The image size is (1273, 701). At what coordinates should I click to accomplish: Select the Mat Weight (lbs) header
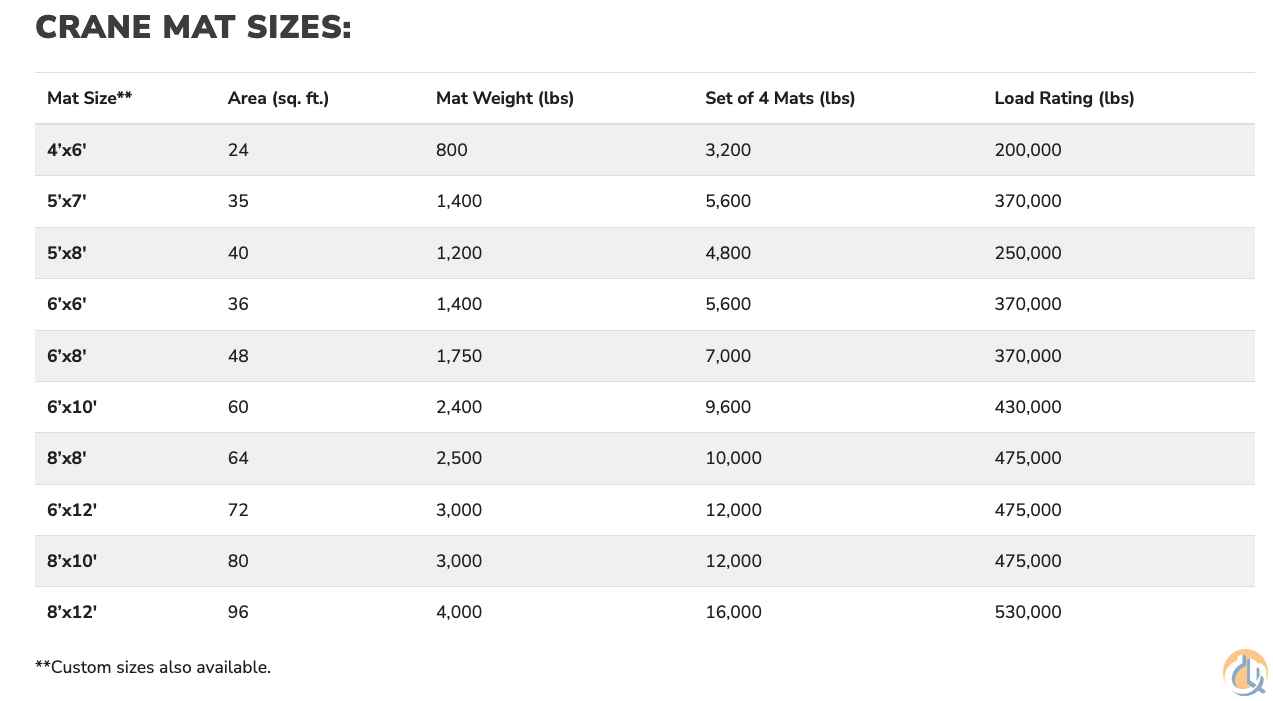pos(504,98)
